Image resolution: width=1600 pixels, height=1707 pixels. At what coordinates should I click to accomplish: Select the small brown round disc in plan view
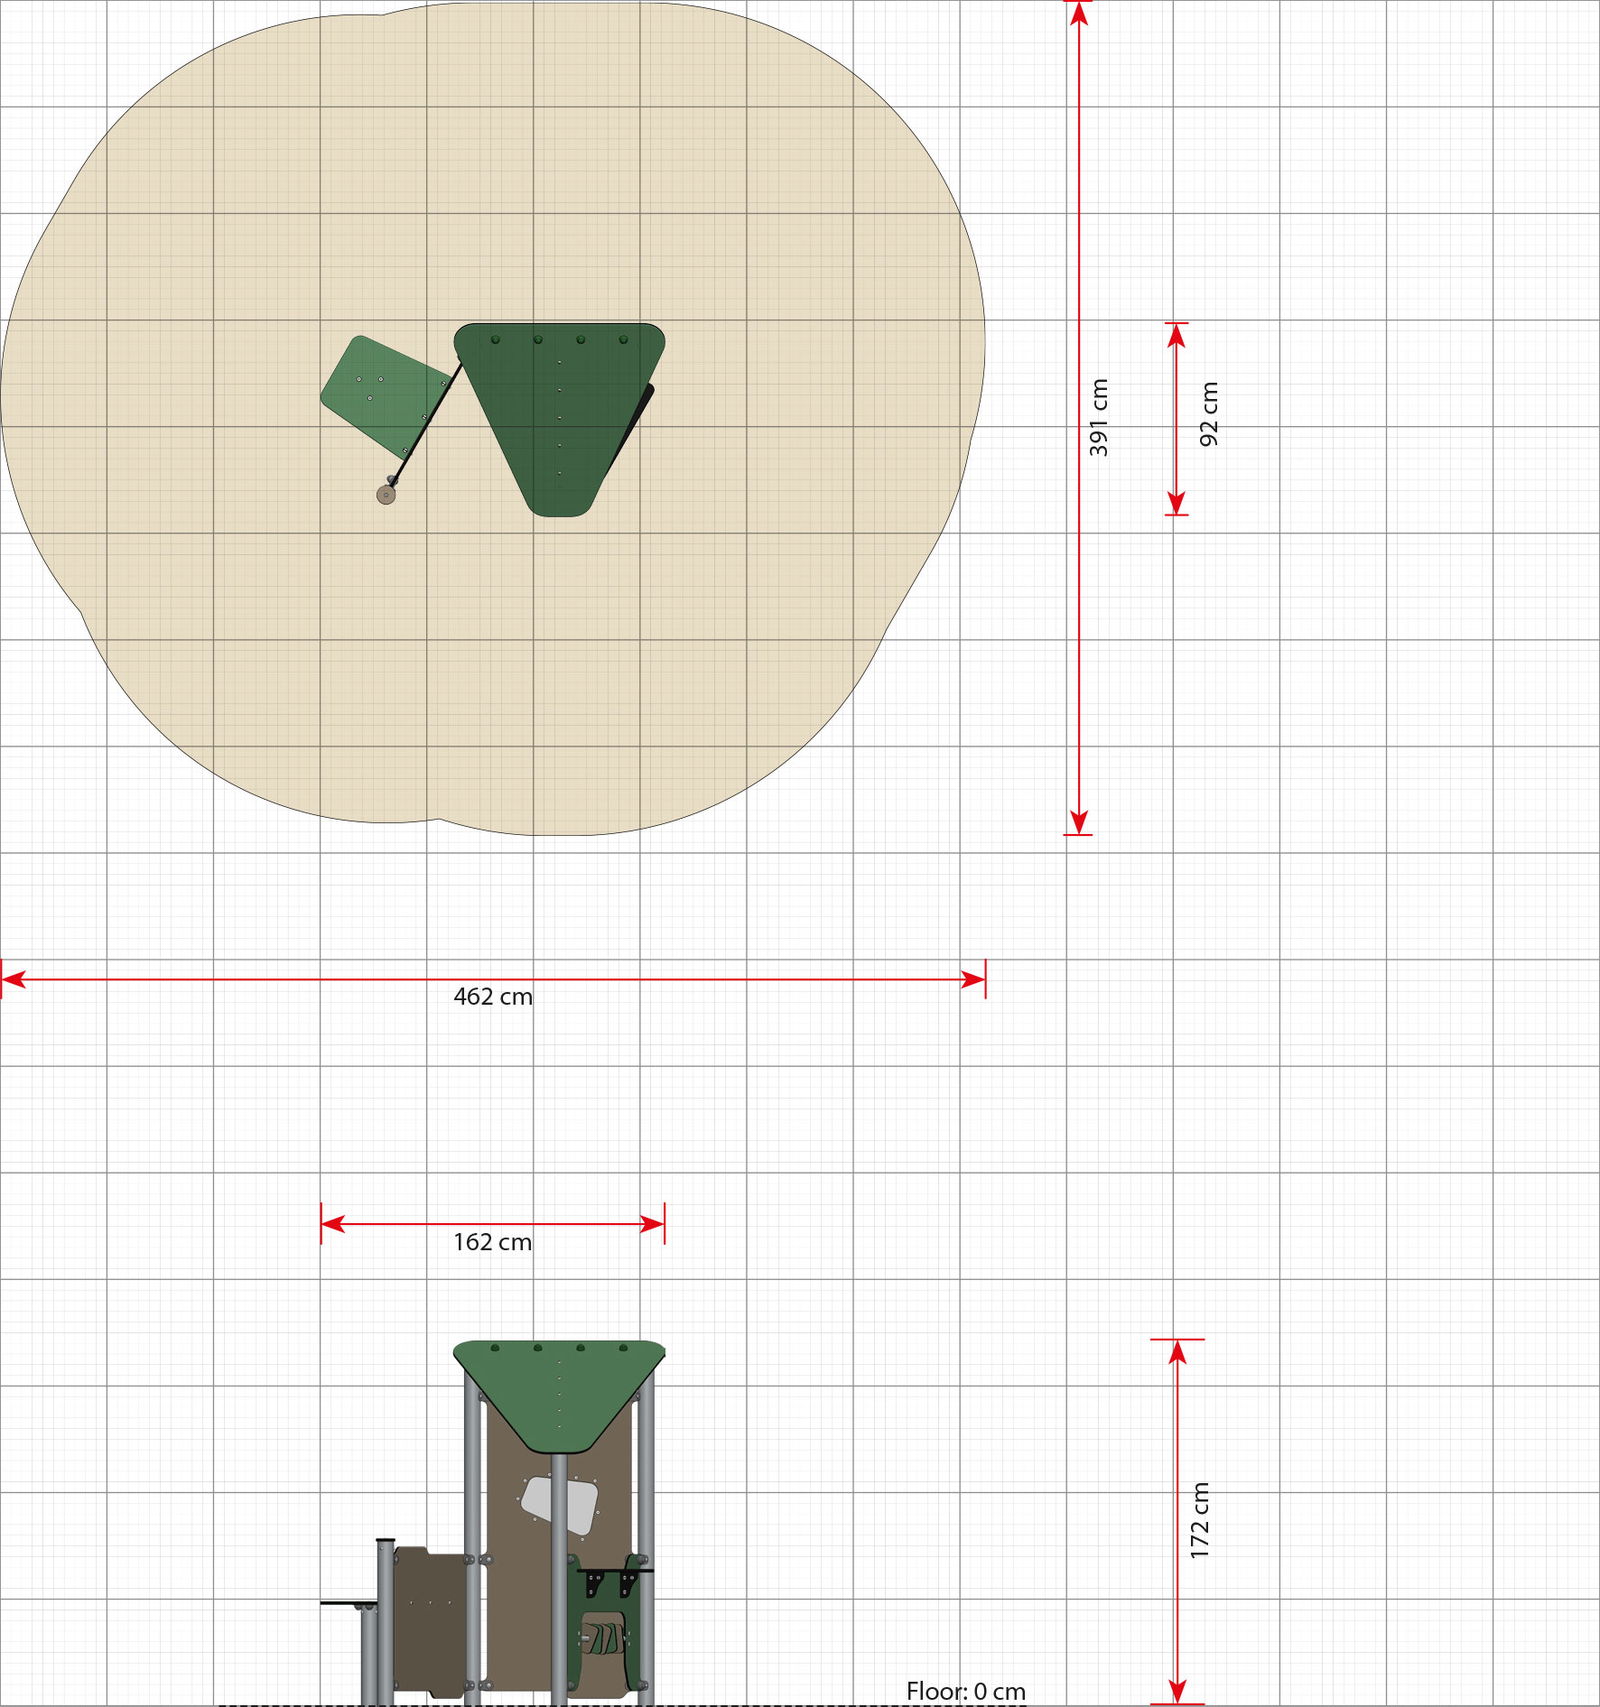click(x=386, y=494)
